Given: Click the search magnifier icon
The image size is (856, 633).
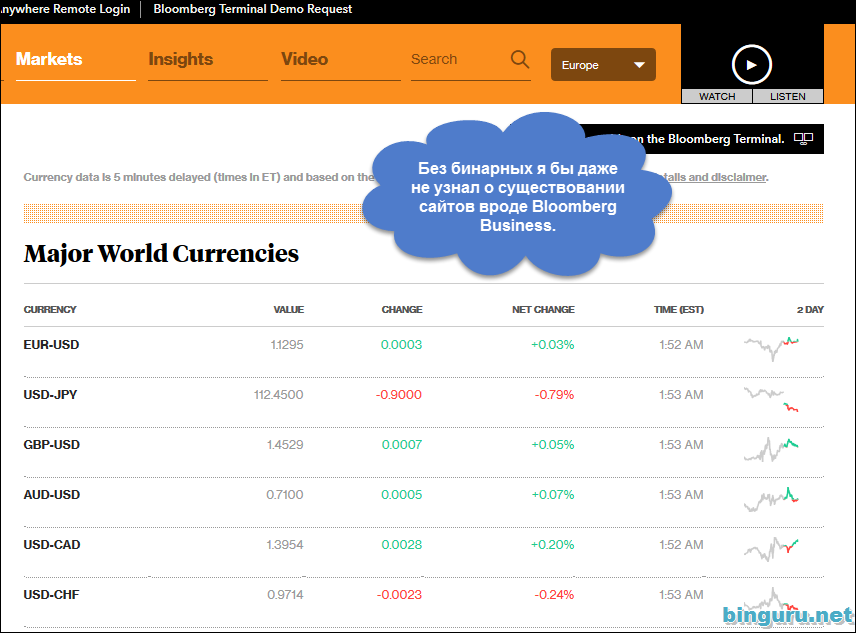Looking at the screenshot, I should pos(520,59).
